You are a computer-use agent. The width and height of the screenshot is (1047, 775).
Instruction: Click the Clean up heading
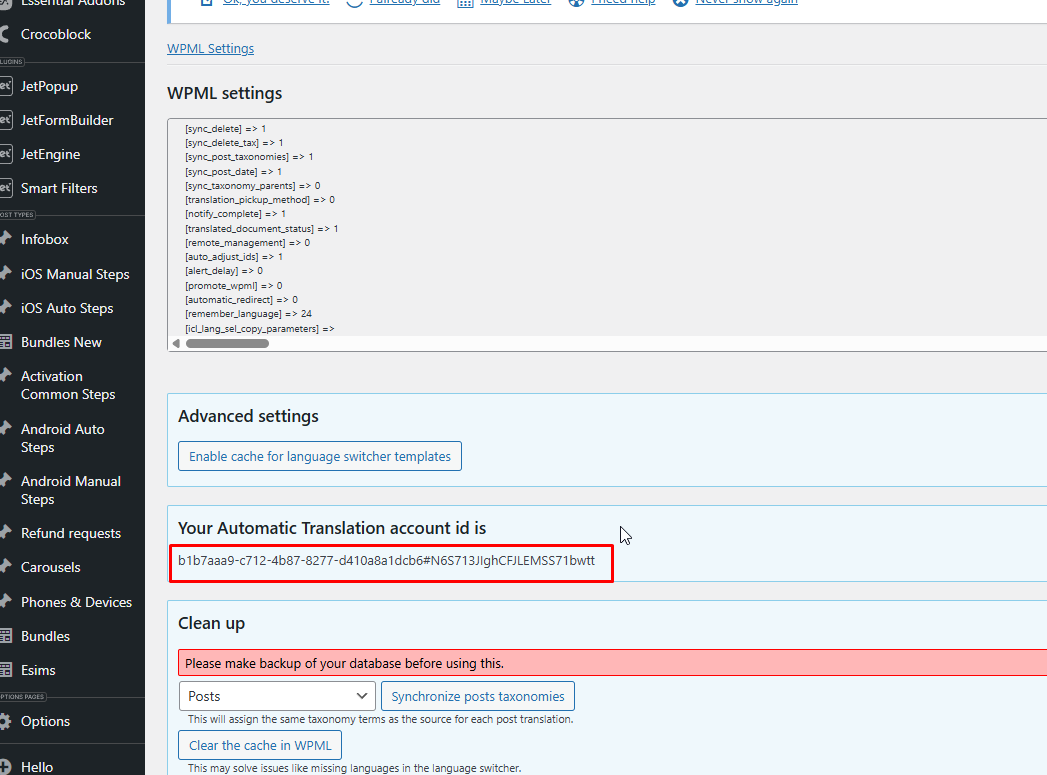click(212, 623)
